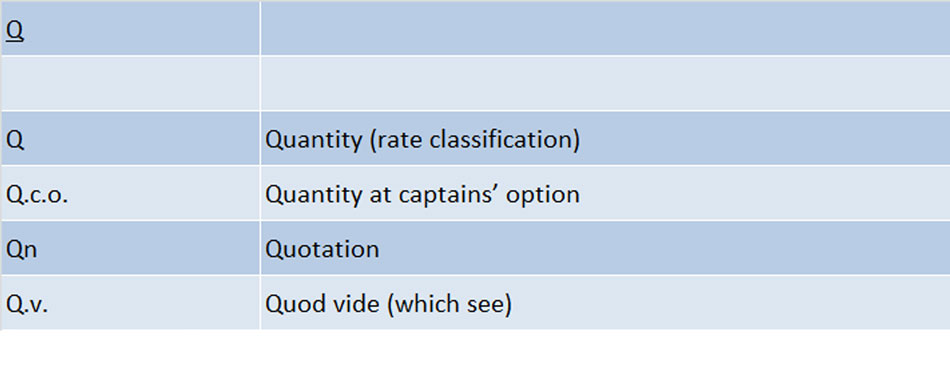Select the blank second-row right cell
Screen dimensions: 950x378
click(605, 83)
